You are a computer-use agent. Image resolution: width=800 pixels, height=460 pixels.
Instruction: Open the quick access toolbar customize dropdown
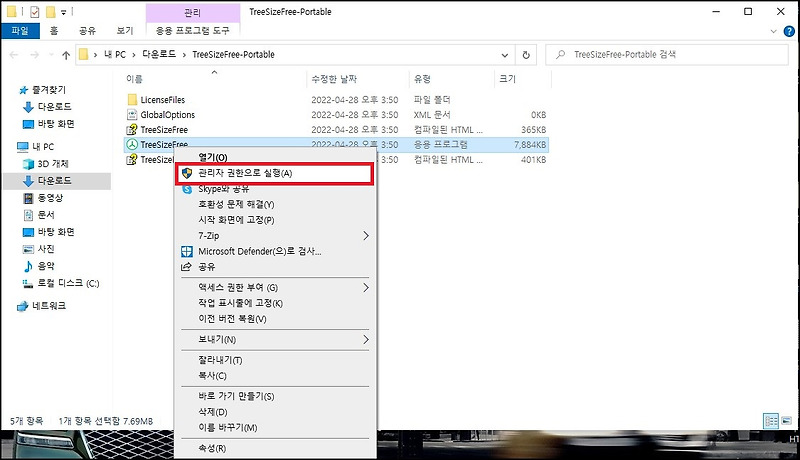(x=64, y=12)
